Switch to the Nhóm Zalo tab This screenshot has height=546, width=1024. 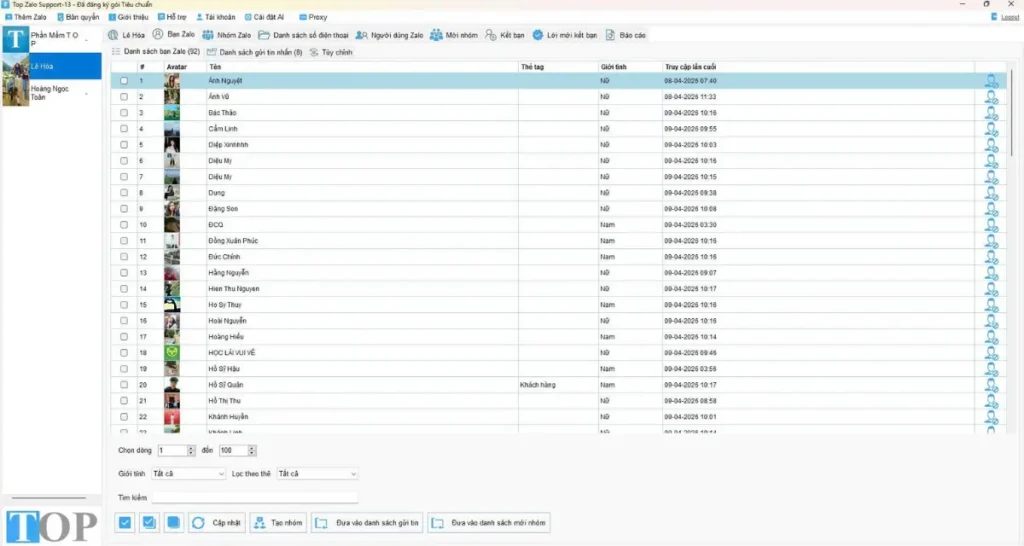click(x=227, y=35)
